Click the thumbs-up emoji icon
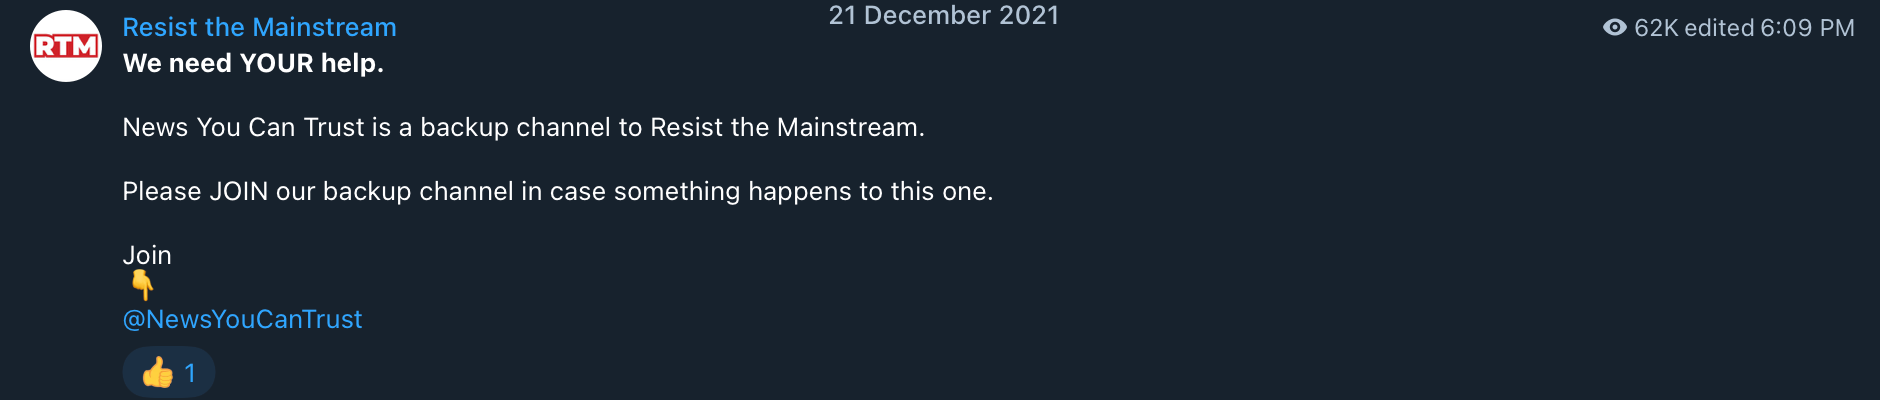This screenshot has width=1880, height=400. [157, 373]
